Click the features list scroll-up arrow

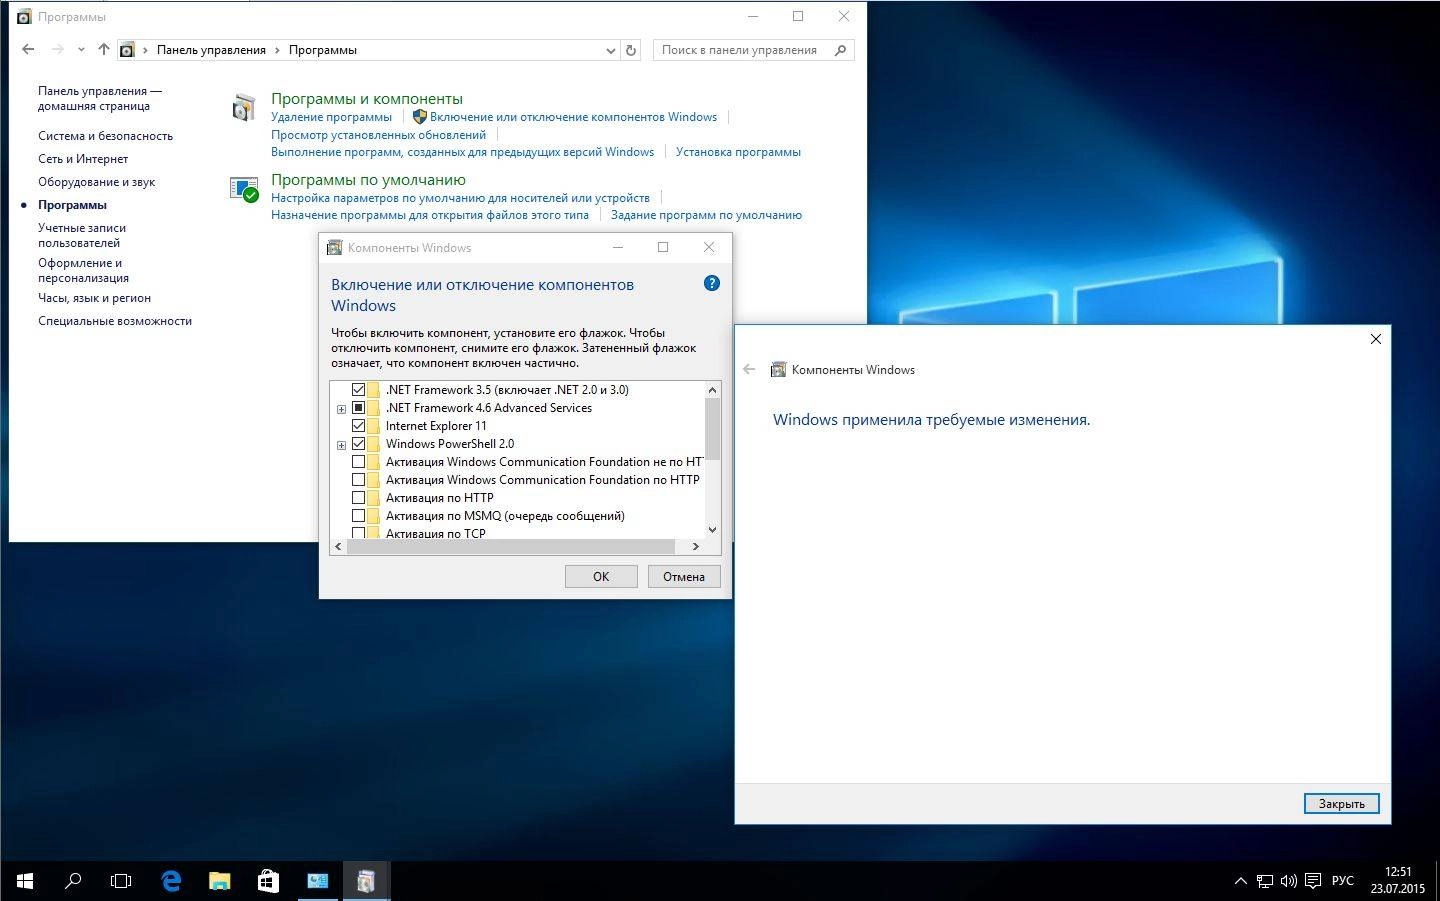(713, 390)
